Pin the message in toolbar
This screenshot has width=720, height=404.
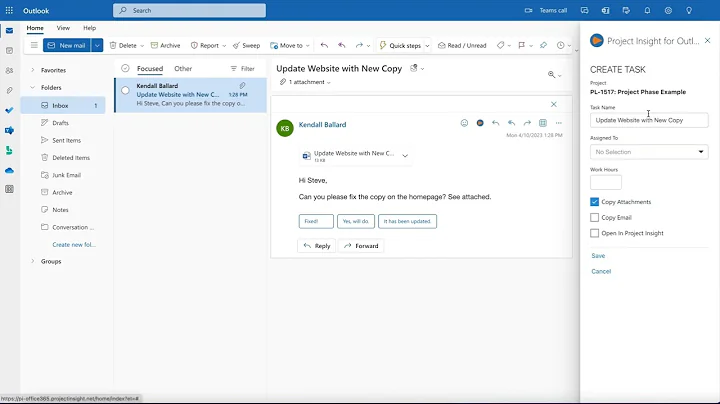click(x=543, y=45)
